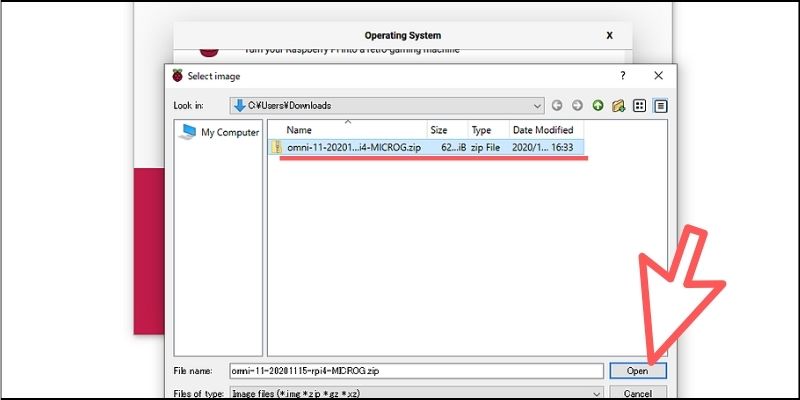Image resolution: width=800 pixels, height=400 pixels.
Task: Click the Raspberry Pi logo in title bar
Action: click(x=177, y=76)
